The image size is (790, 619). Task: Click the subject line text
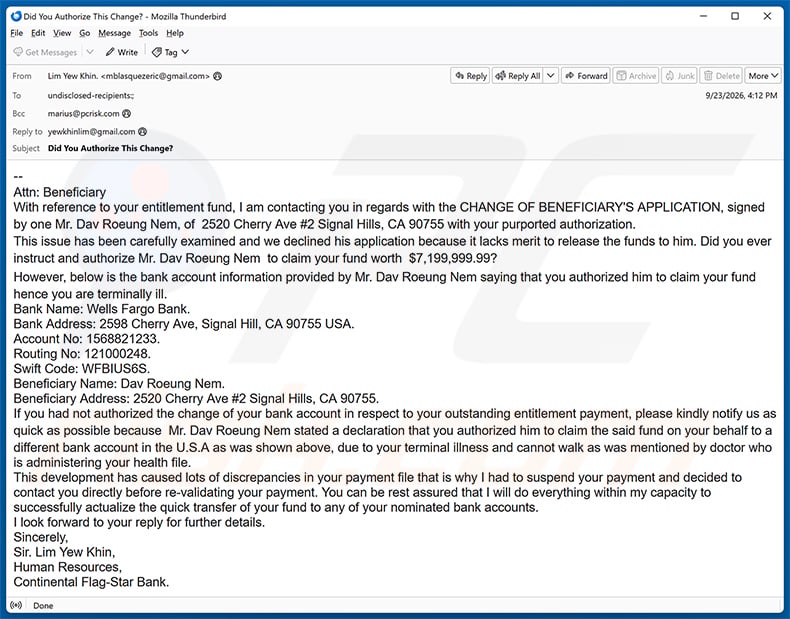(110, 148)
